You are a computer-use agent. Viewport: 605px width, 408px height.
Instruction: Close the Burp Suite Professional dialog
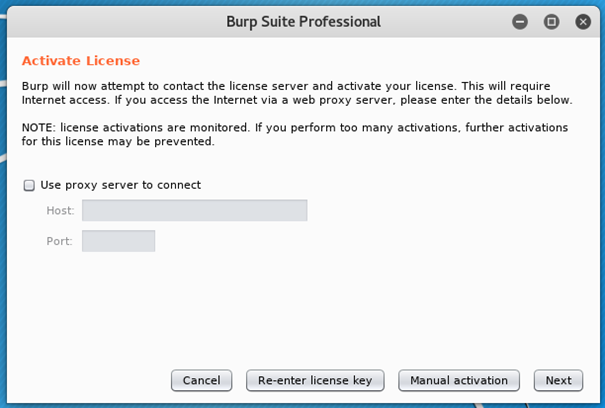coord(583,21)
